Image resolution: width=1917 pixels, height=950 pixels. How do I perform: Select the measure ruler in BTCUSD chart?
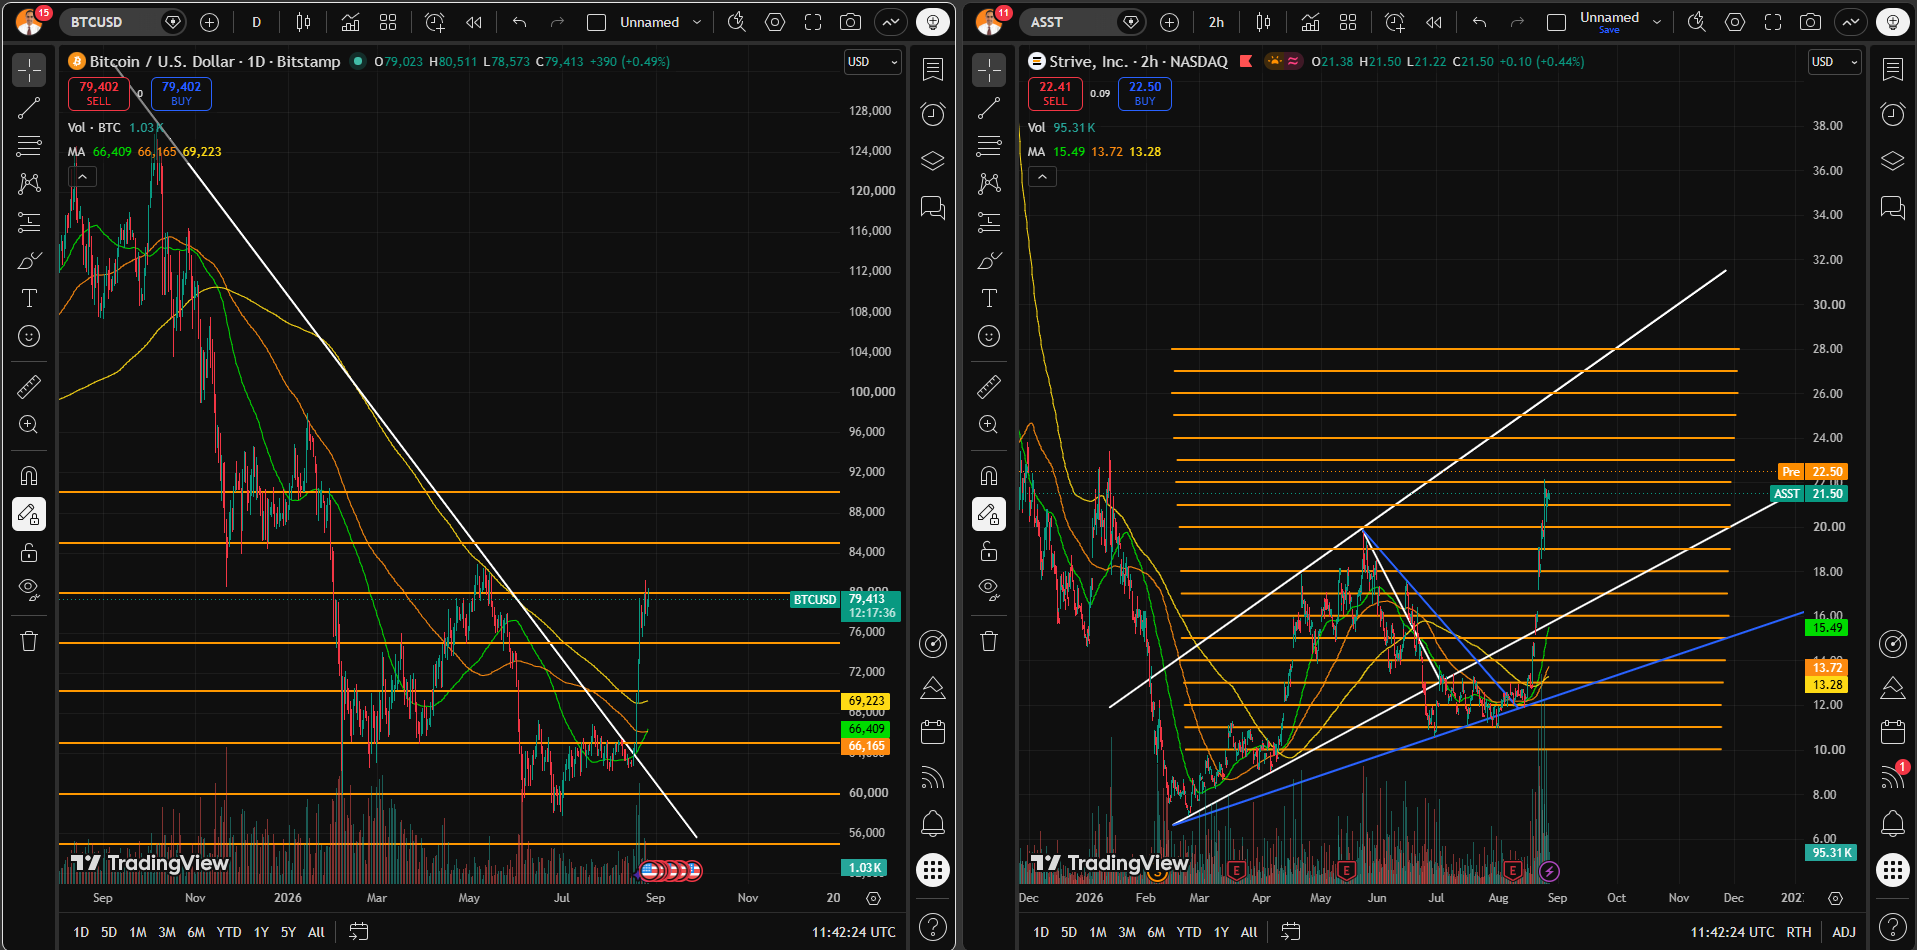[x=29, y=386]
